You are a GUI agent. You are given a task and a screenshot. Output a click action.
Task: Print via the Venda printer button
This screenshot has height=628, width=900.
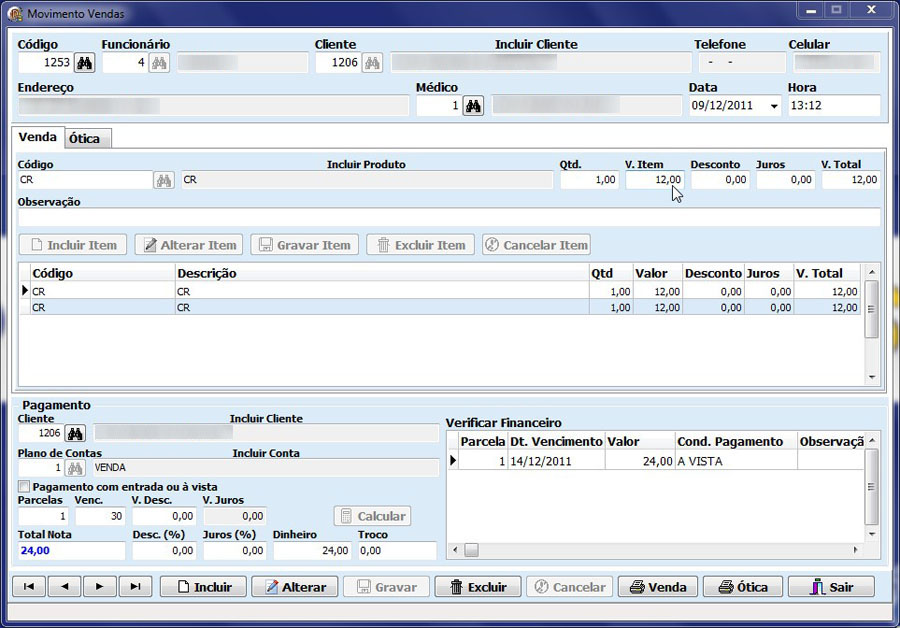coord(658,587)
